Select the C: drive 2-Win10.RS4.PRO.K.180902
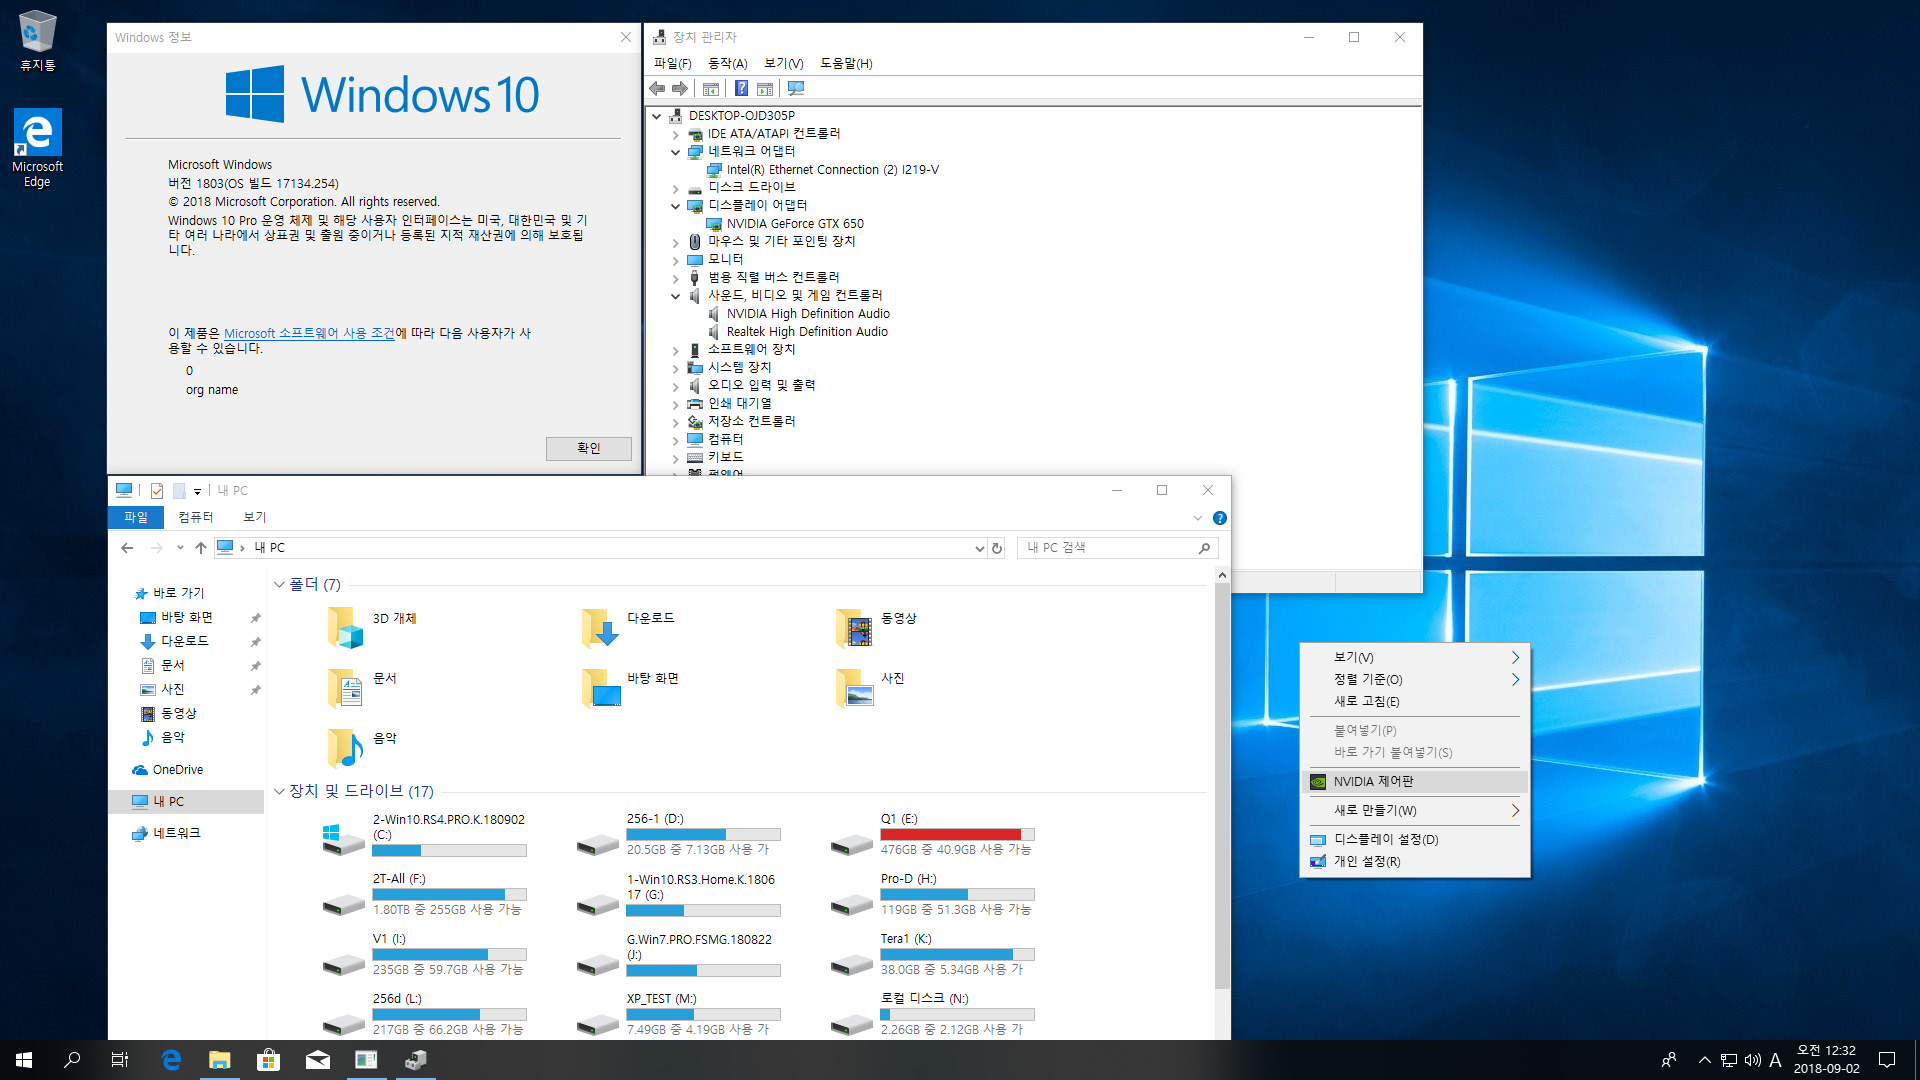This screenshot has height=1080, width=1920. point(425,835)
